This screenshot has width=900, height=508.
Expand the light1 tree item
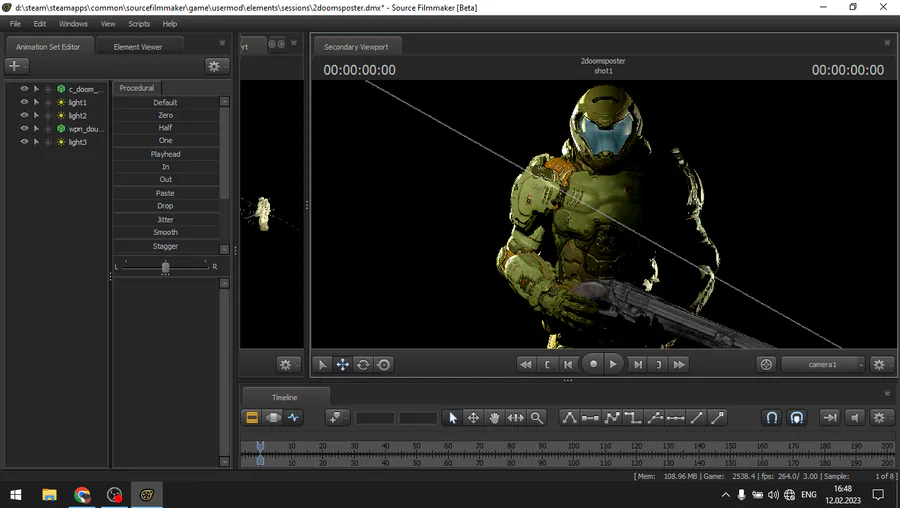point(48,102)
